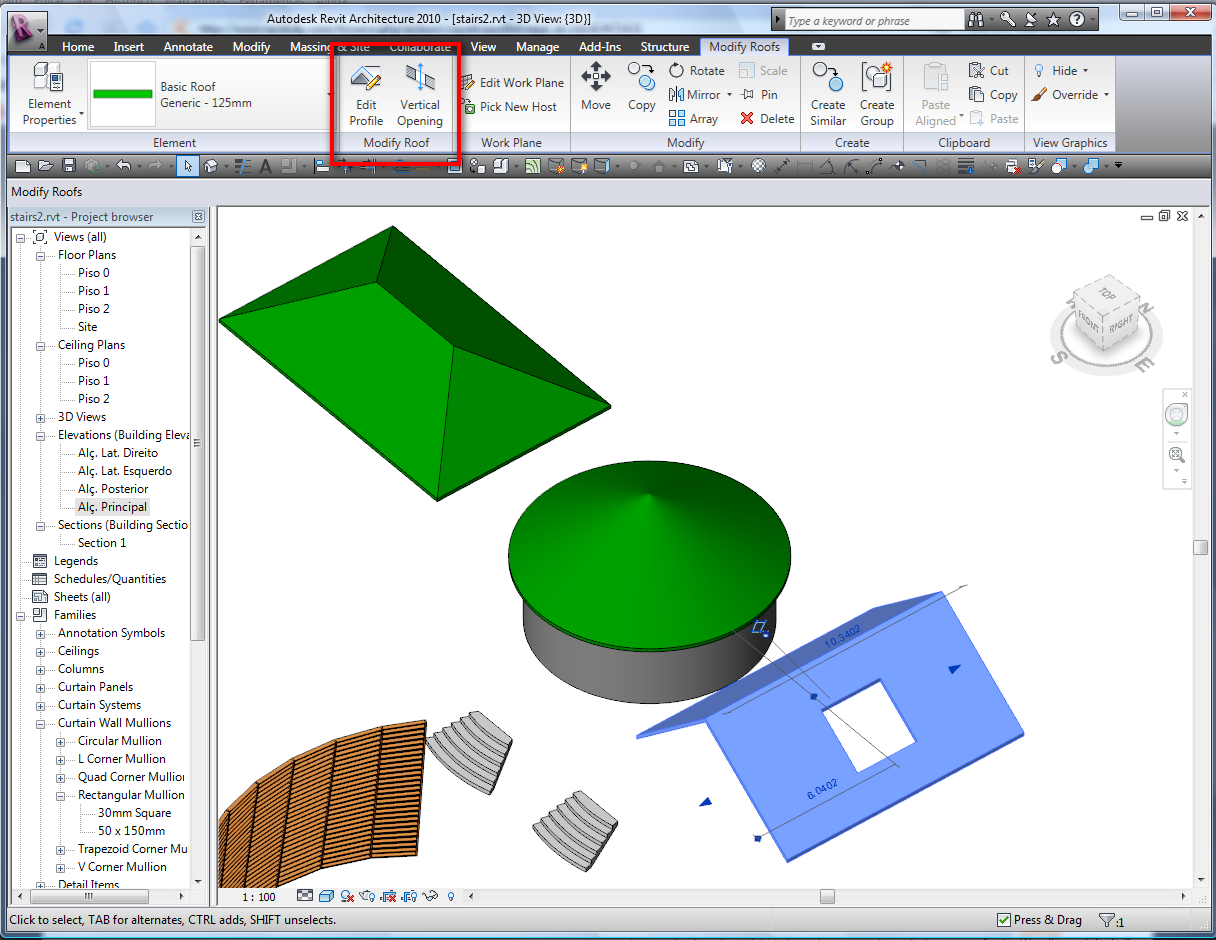Select Alç. Principal elevation view
The image size is (1216, 940).
pos(112,507)
